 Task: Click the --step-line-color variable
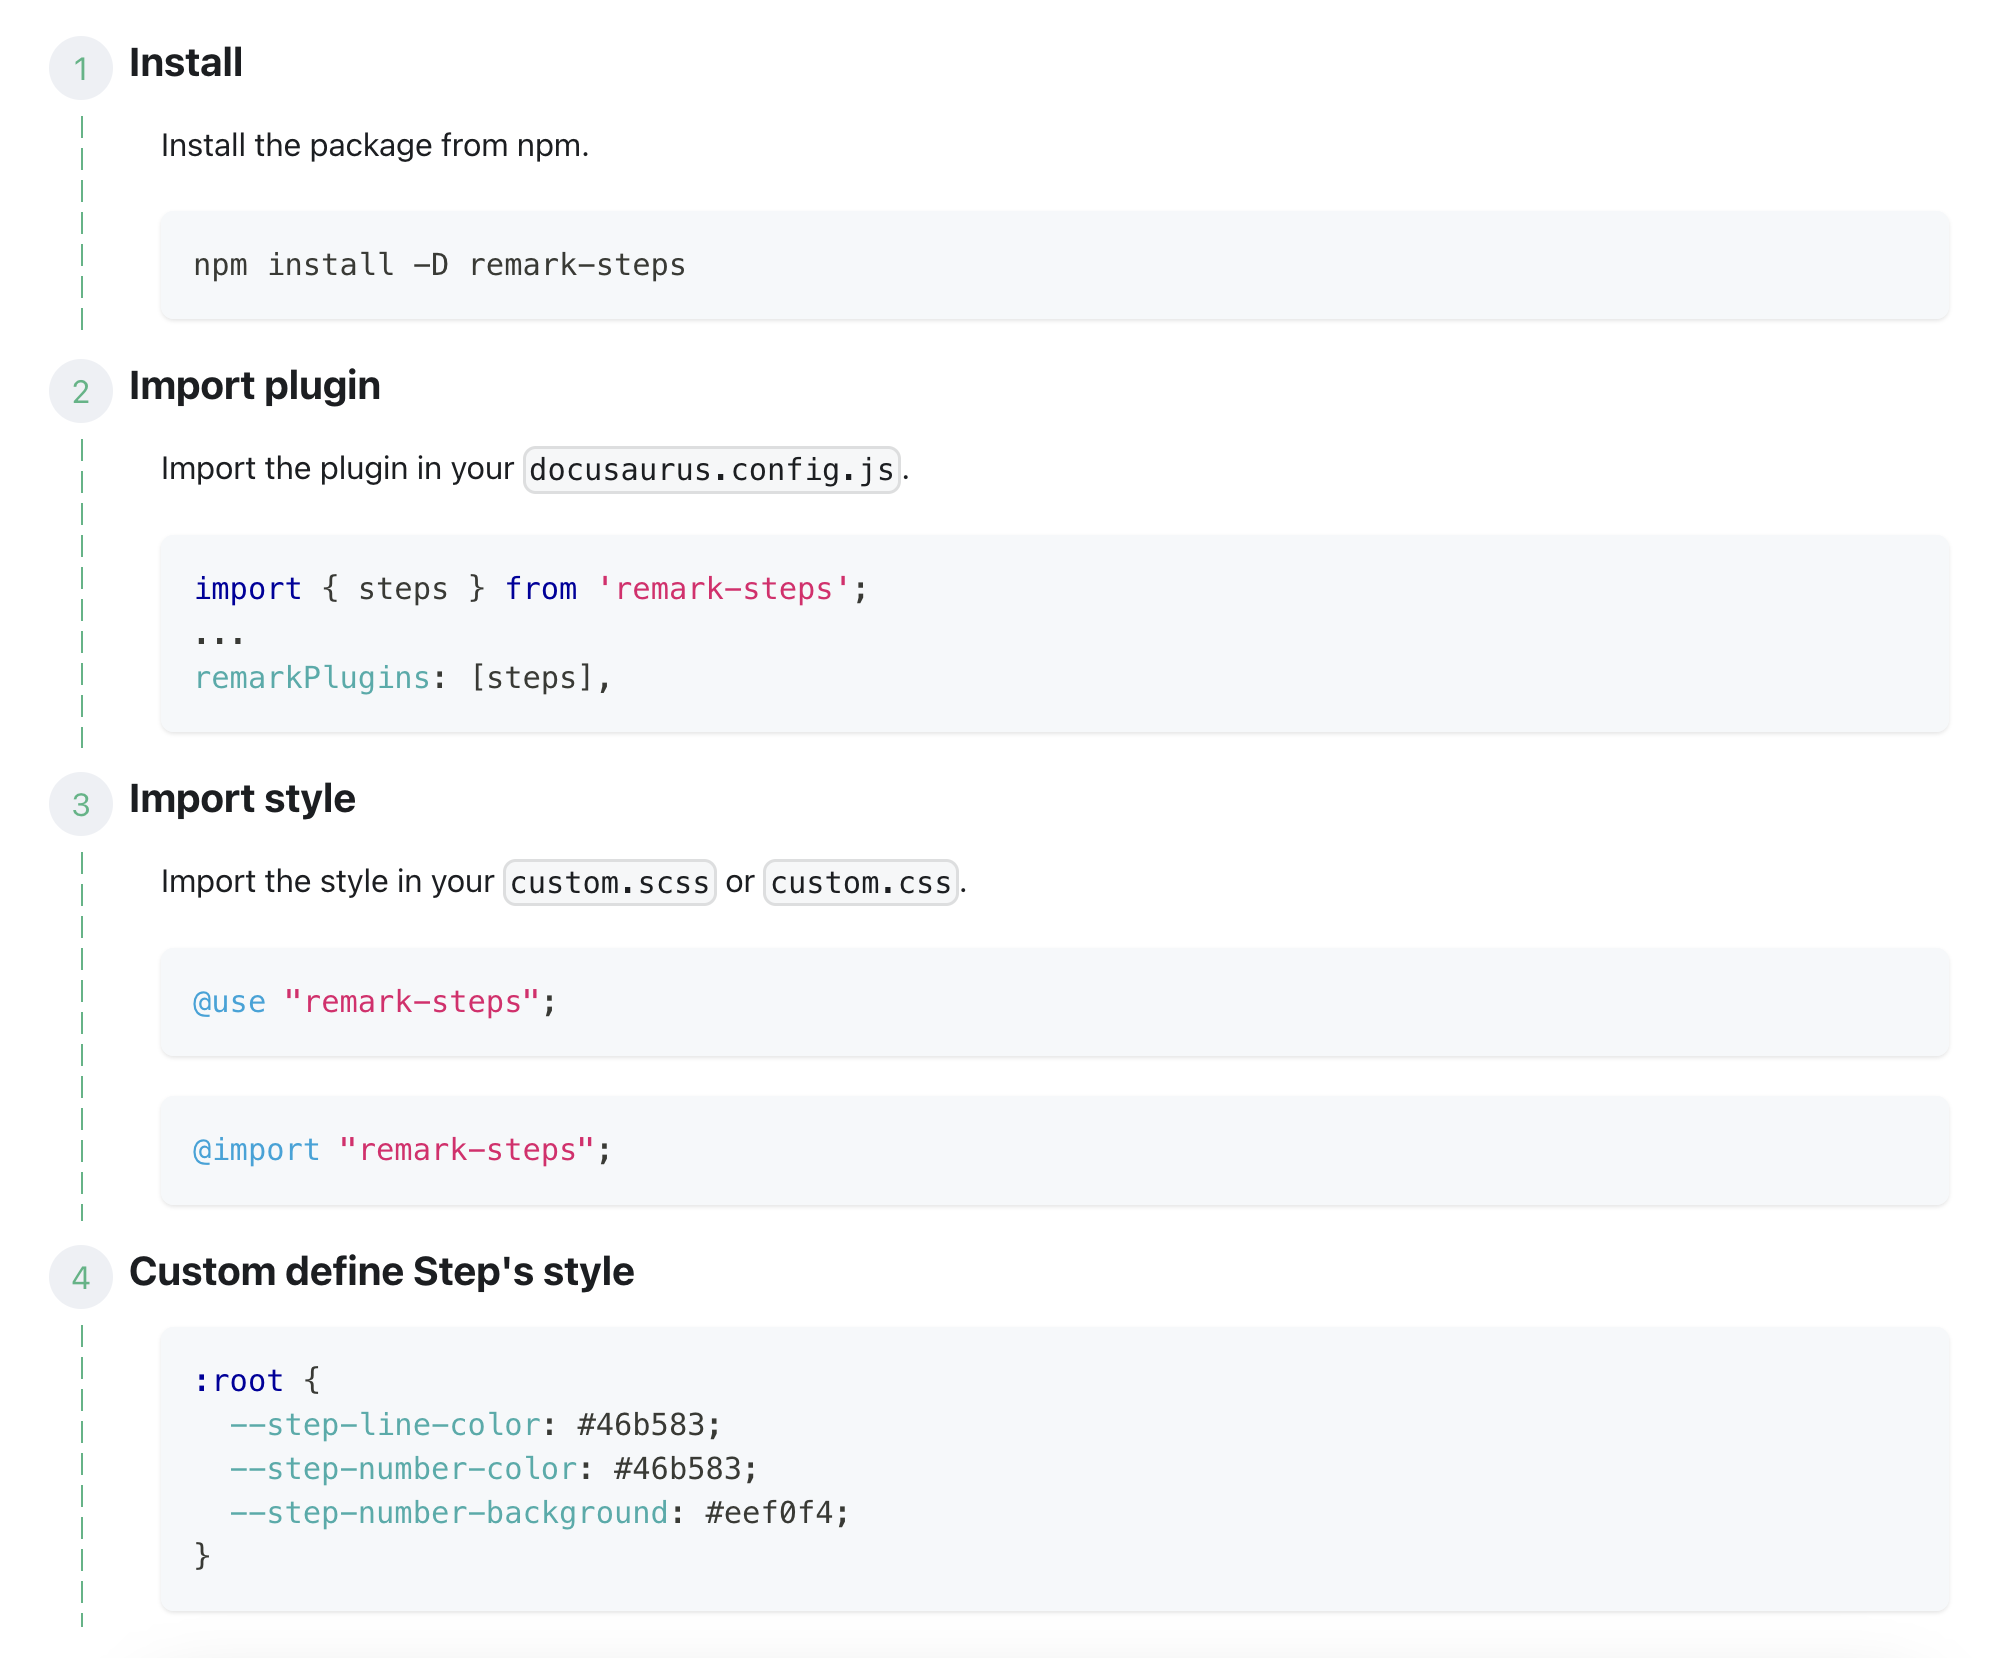tap(385, 1425)
